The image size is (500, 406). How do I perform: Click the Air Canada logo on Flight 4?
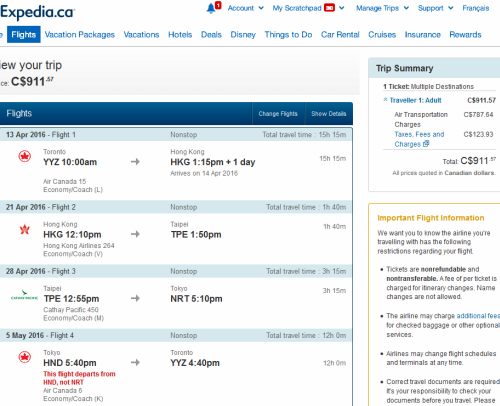(25, 357)
